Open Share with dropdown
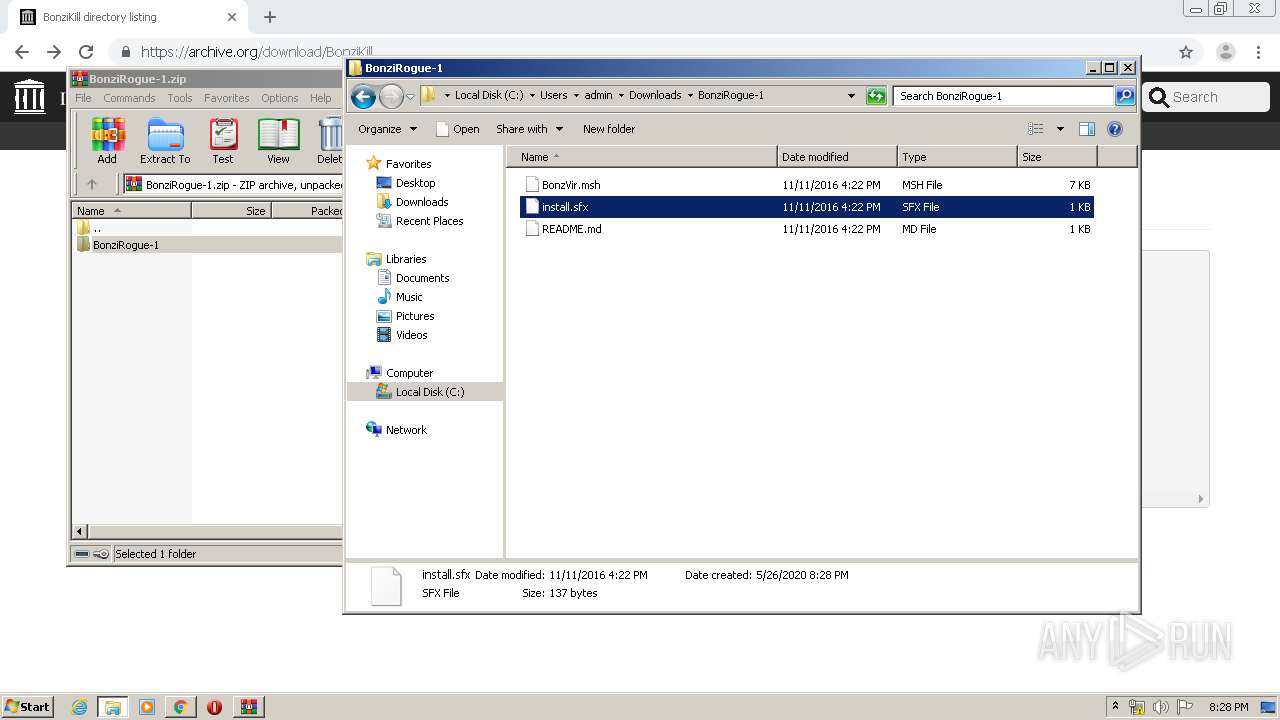This screenshot has height=720, width=1280. (530, 129)
